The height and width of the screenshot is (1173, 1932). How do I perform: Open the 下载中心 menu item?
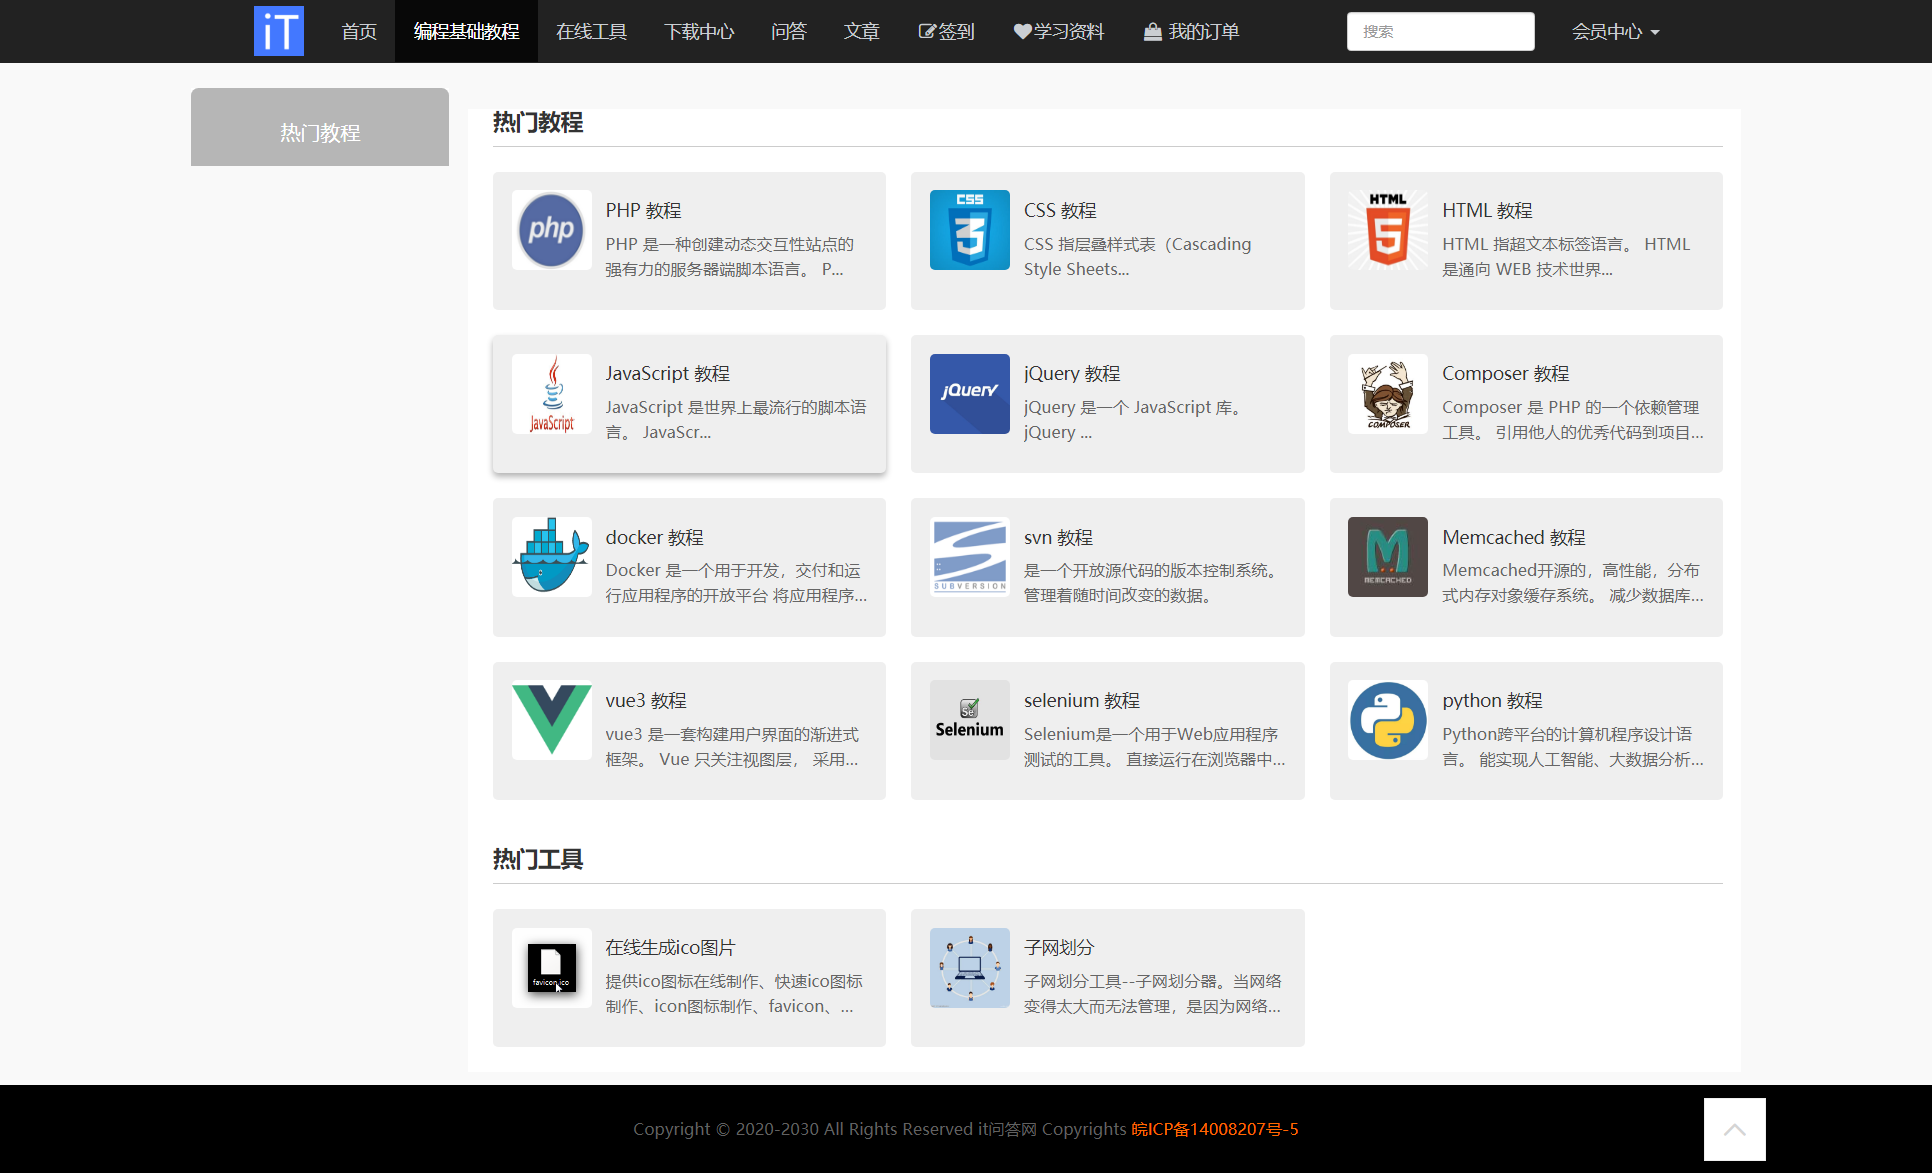[x=699, y=32]
